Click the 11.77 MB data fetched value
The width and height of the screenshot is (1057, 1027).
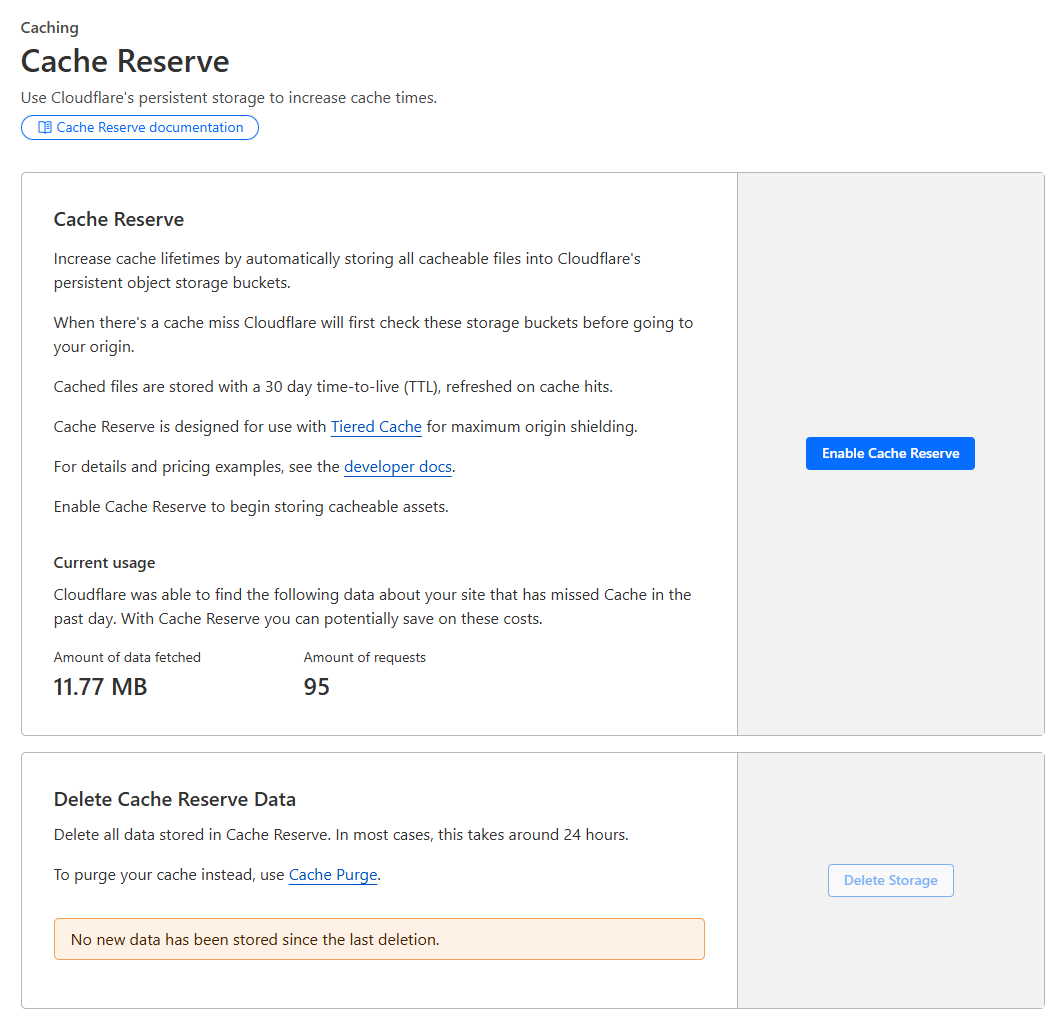(x=100, y=687)
